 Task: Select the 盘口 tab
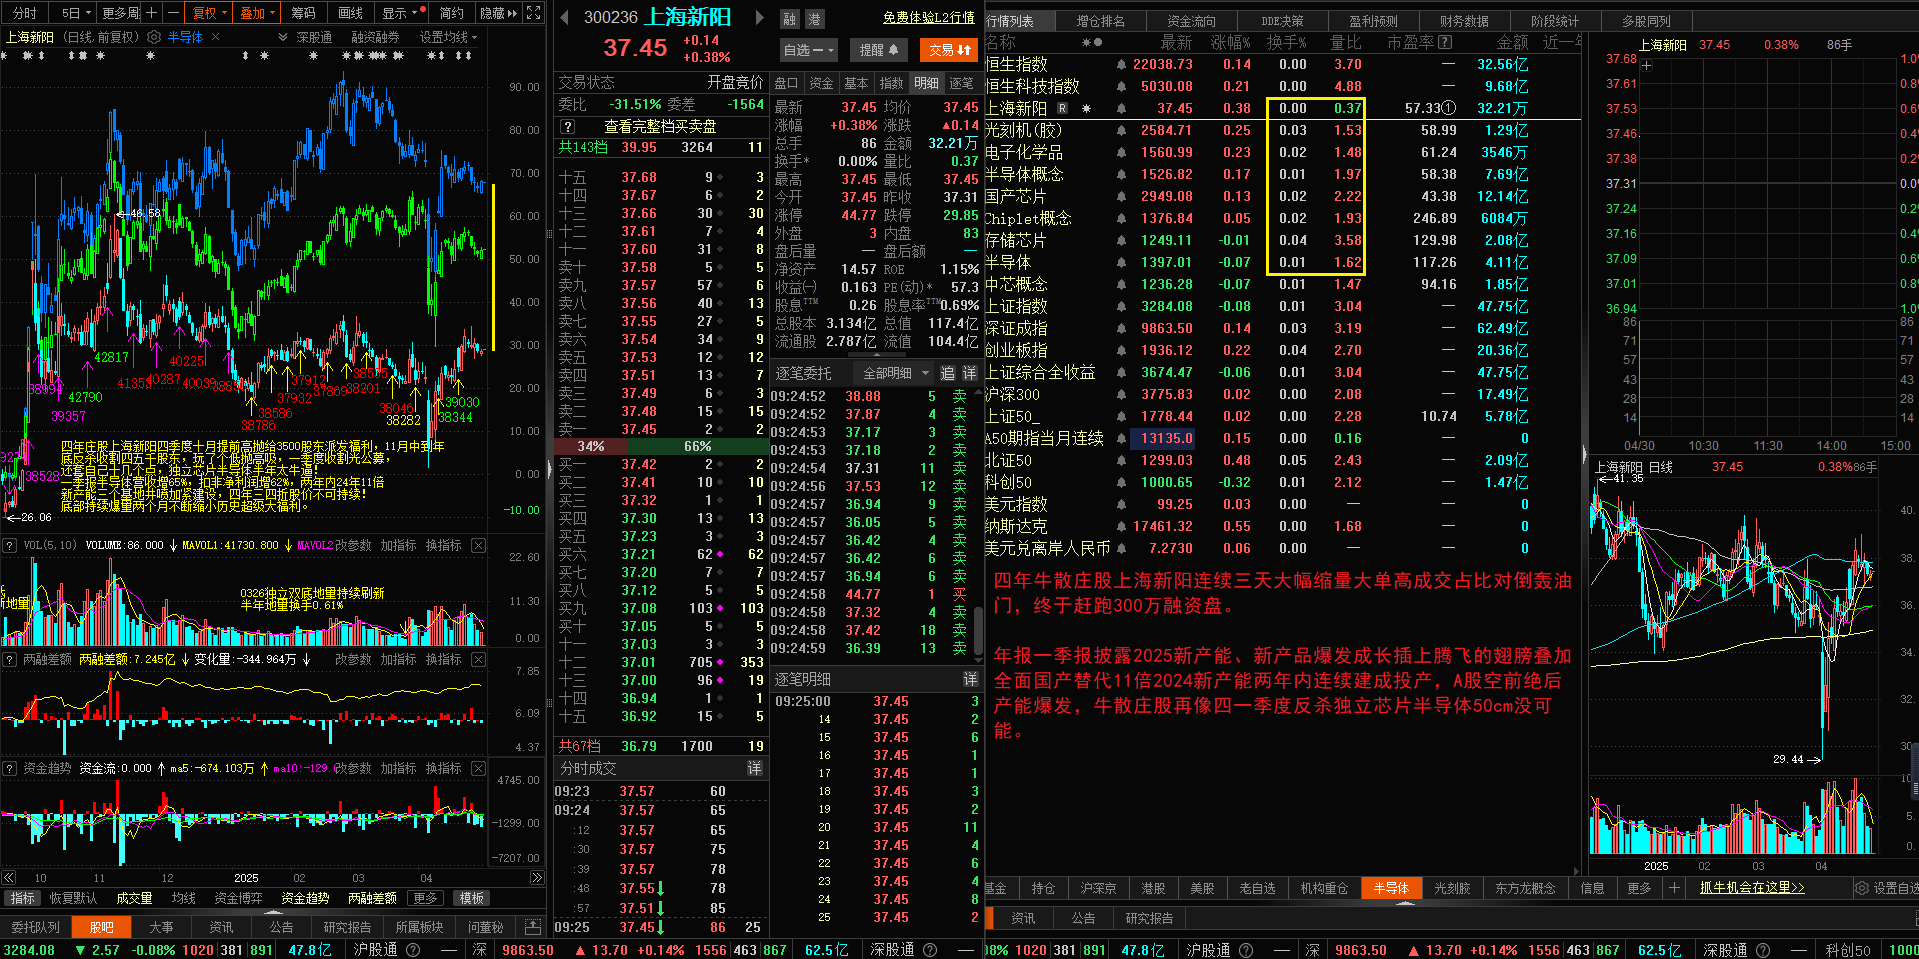786,83
